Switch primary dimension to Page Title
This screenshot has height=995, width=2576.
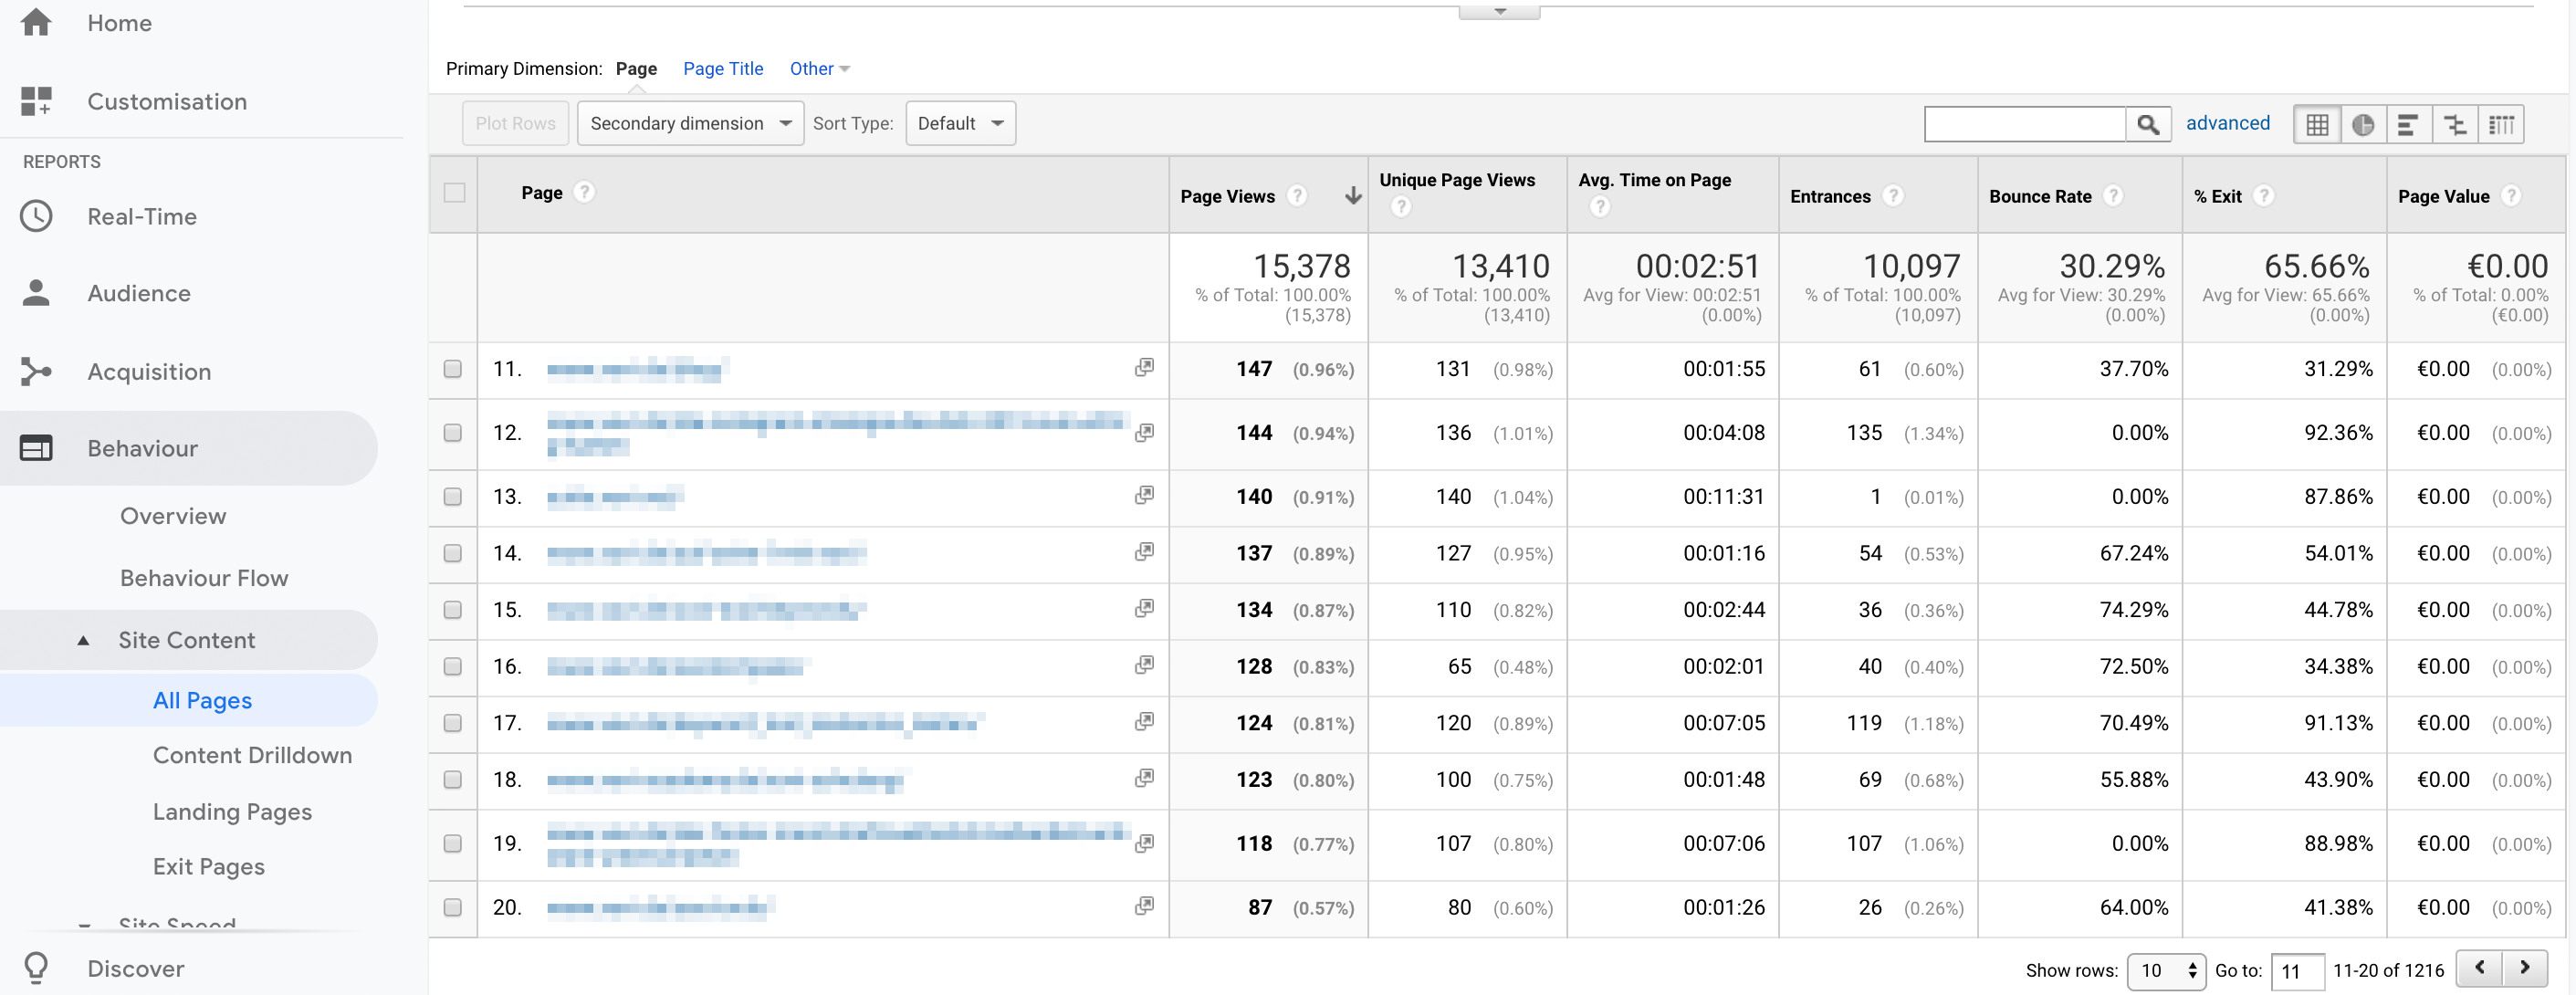[723, 69]
